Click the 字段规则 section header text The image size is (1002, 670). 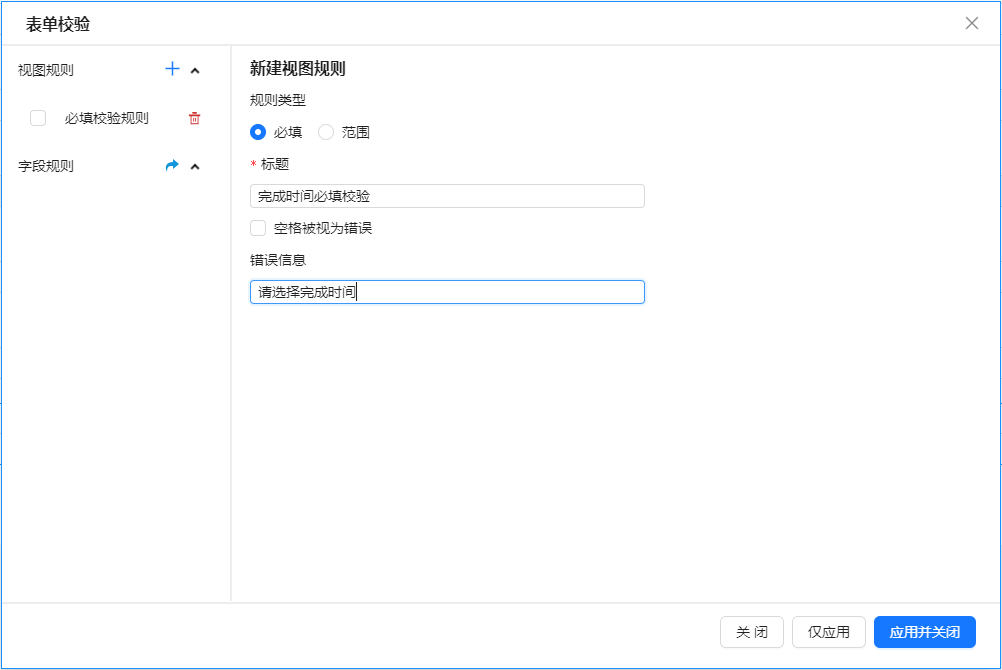46,166
